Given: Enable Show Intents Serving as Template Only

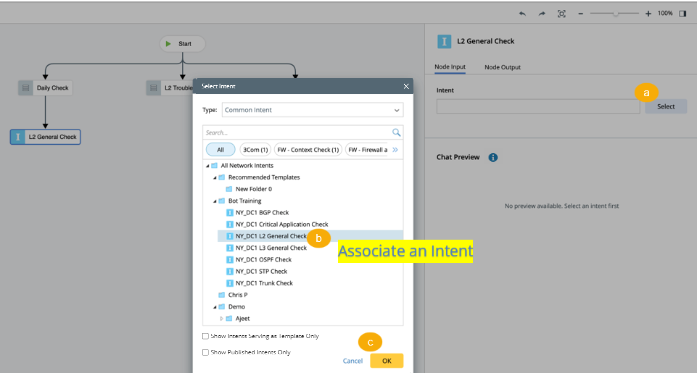Looking at the screenshot, I should pyautogui.click(x=205, y=336).
